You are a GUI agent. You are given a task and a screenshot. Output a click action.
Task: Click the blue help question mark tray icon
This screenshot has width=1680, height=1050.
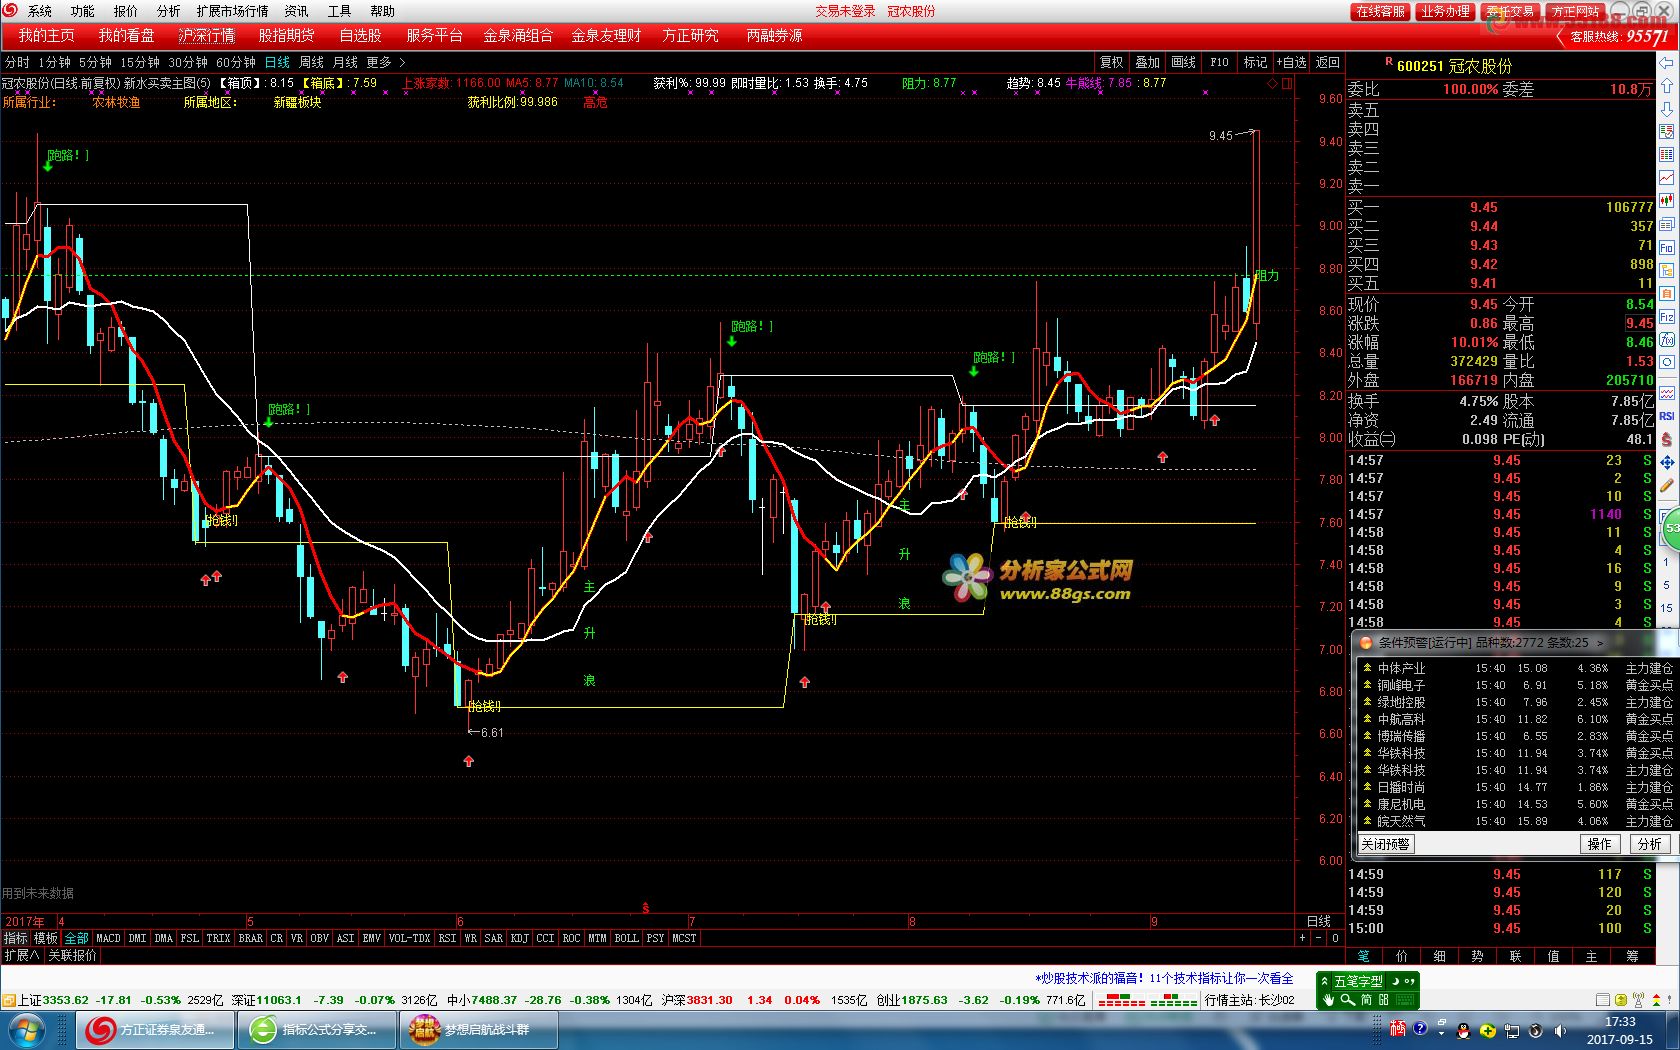click(x=1420, y=1028)
